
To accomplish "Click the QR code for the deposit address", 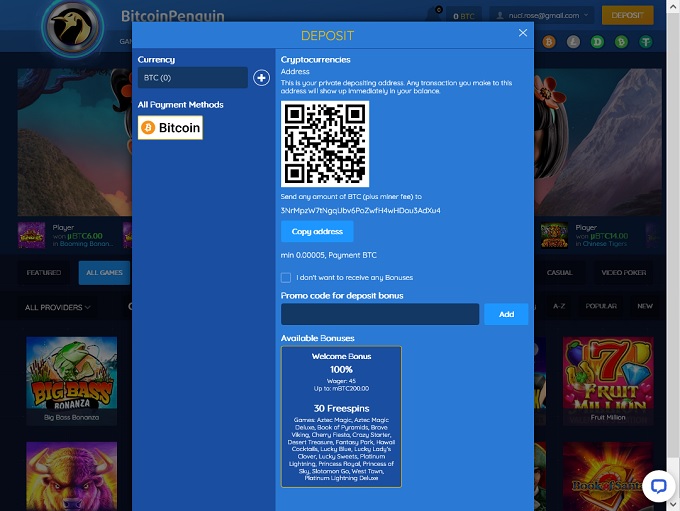I will coord(324,143).
